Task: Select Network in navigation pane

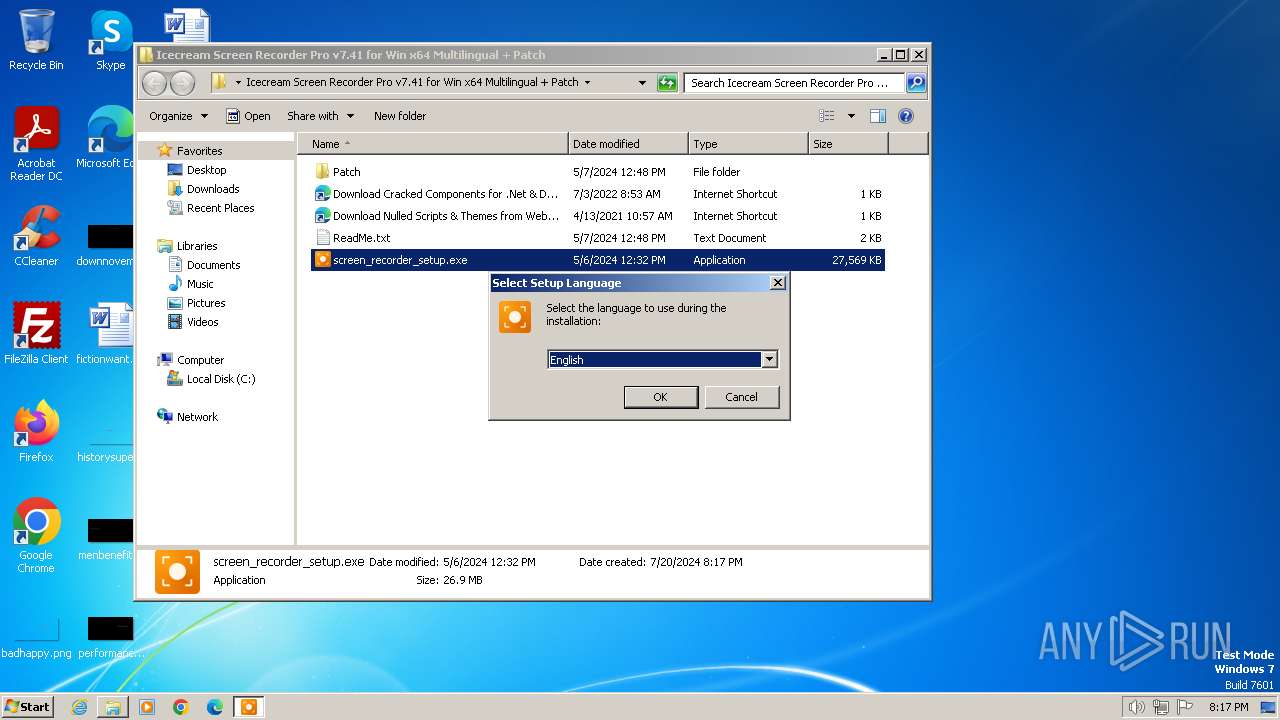Action: 197,417
